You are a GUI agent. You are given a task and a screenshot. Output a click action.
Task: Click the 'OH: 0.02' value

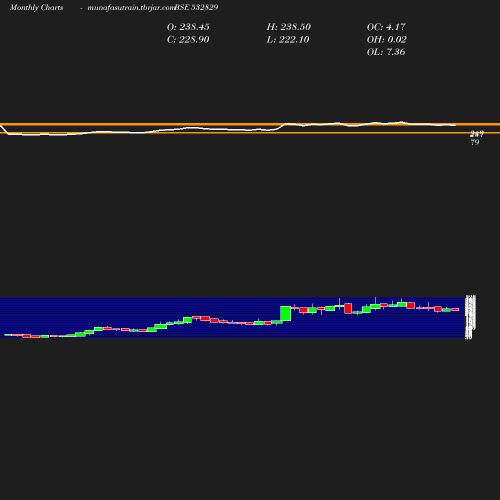tap(387, 40)
